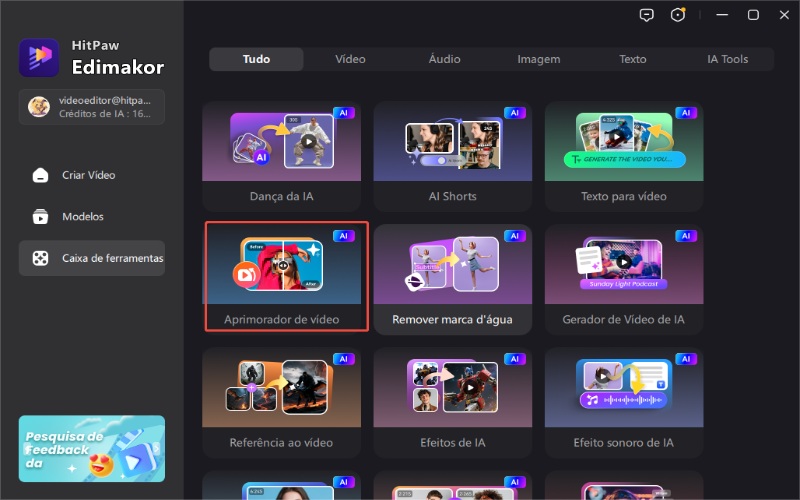This screenshot has height=500, width=800.
Task: Click the Modelos templates icon
Action: pyautogui.click(x=40, y=216)
